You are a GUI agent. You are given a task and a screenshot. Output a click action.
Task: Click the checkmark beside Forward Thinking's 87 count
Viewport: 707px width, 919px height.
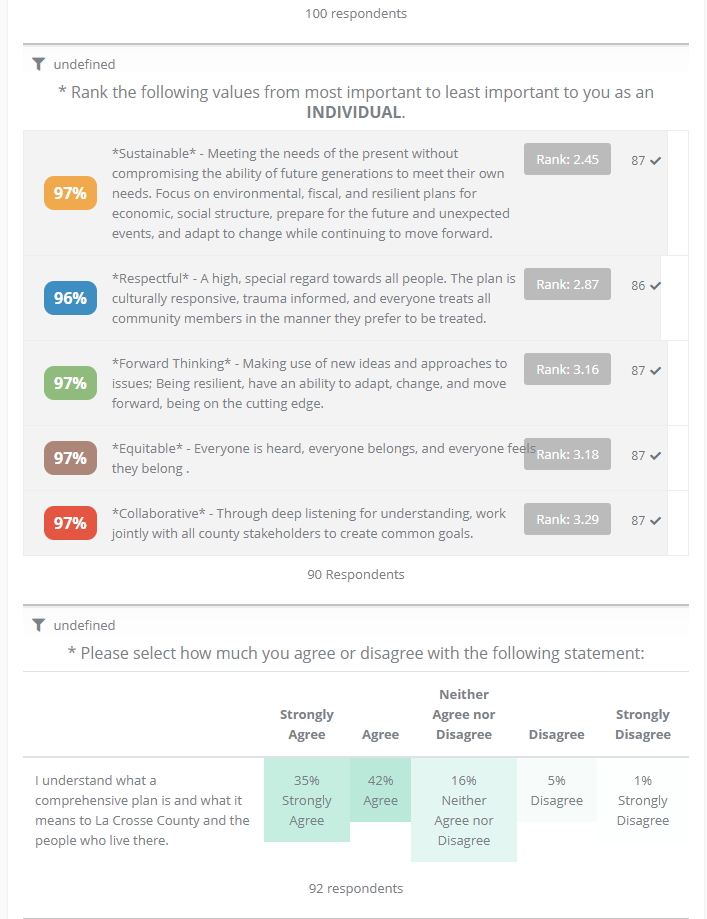click(x=656, y=370)
